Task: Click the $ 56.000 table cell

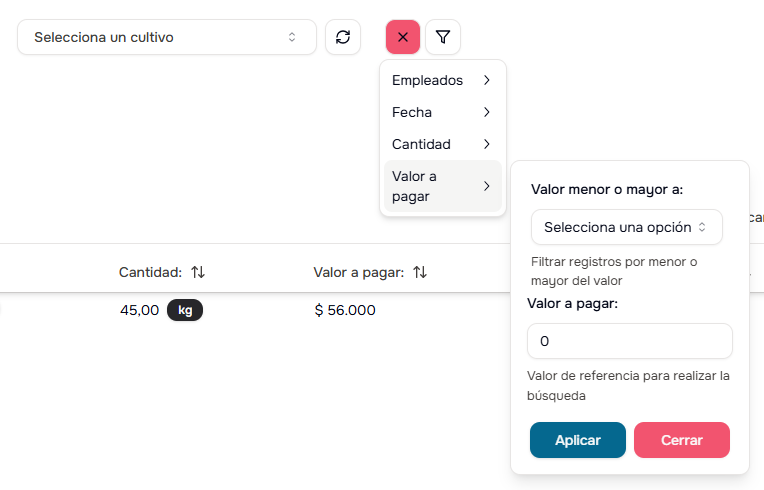Action: click(345, 310)
